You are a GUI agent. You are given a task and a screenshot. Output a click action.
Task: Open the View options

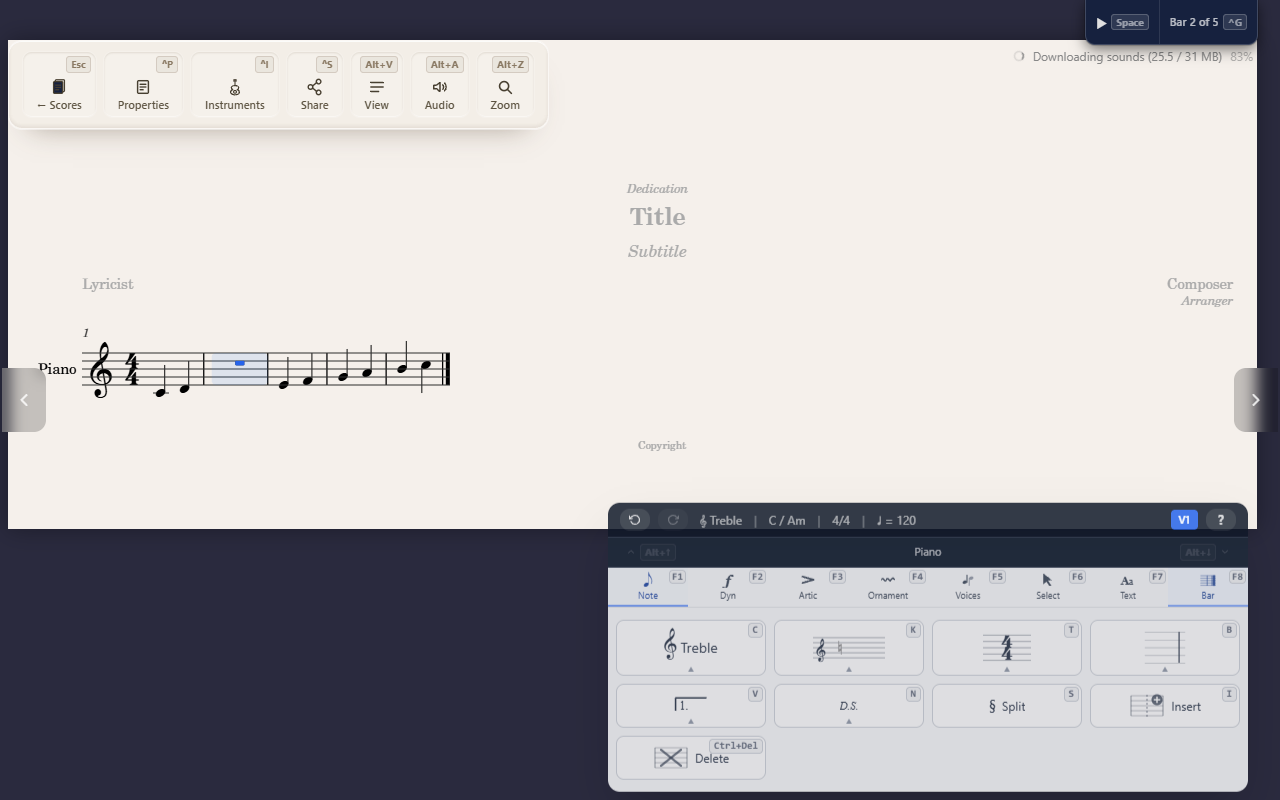tap(376, 86)
